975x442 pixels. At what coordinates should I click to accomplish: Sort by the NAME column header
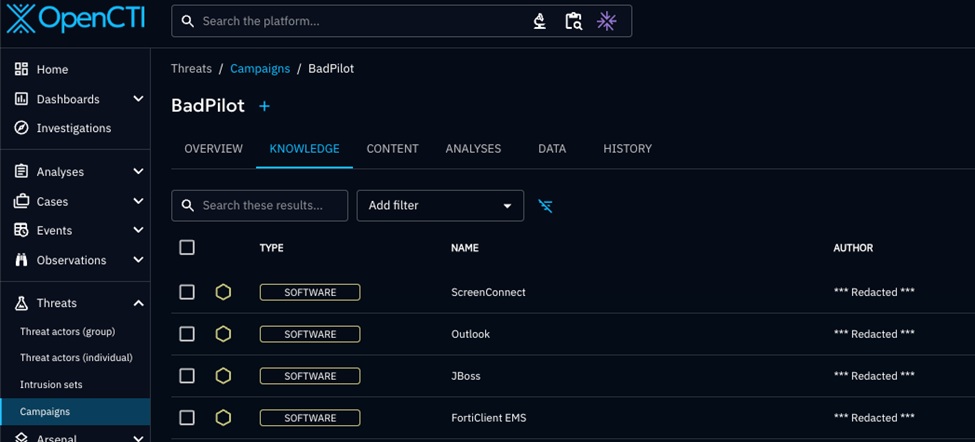(464, 247)
